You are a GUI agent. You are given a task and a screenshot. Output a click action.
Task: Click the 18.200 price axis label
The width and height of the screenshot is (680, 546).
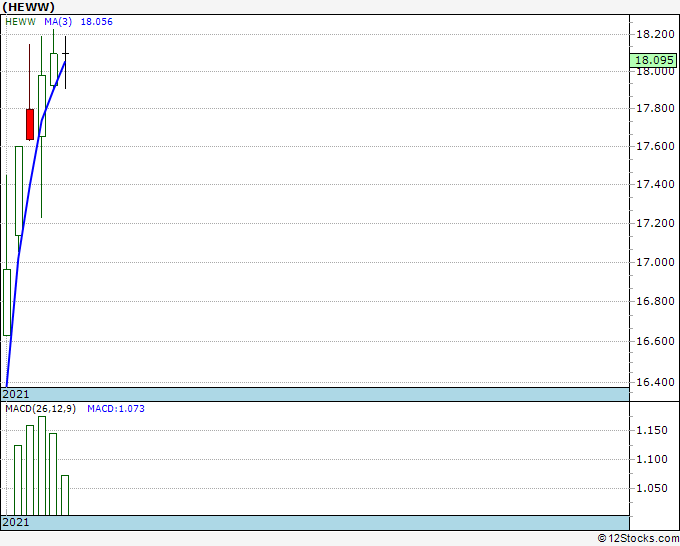(655, 34)
